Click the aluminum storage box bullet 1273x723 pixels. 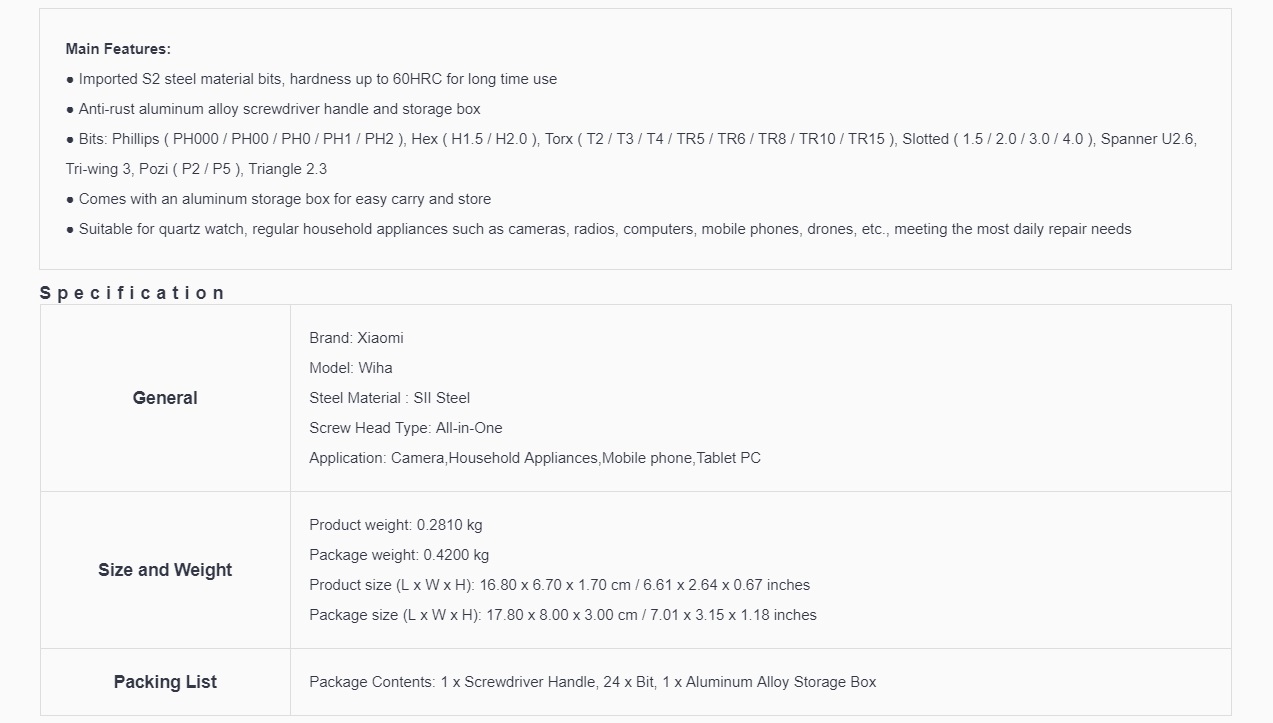point(278,199)
